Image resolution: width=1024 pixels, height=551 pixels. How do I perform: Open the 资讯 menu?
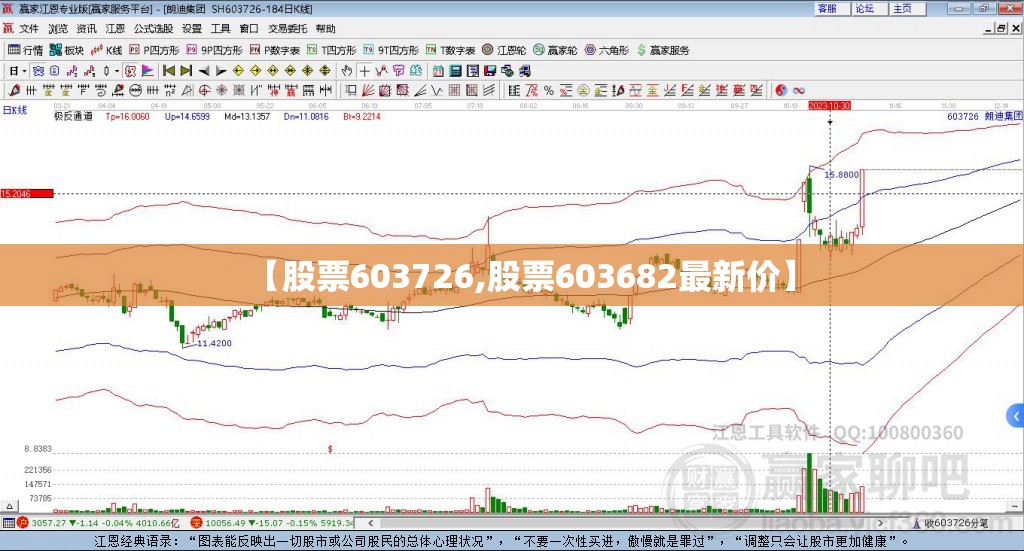click(86, 29)
